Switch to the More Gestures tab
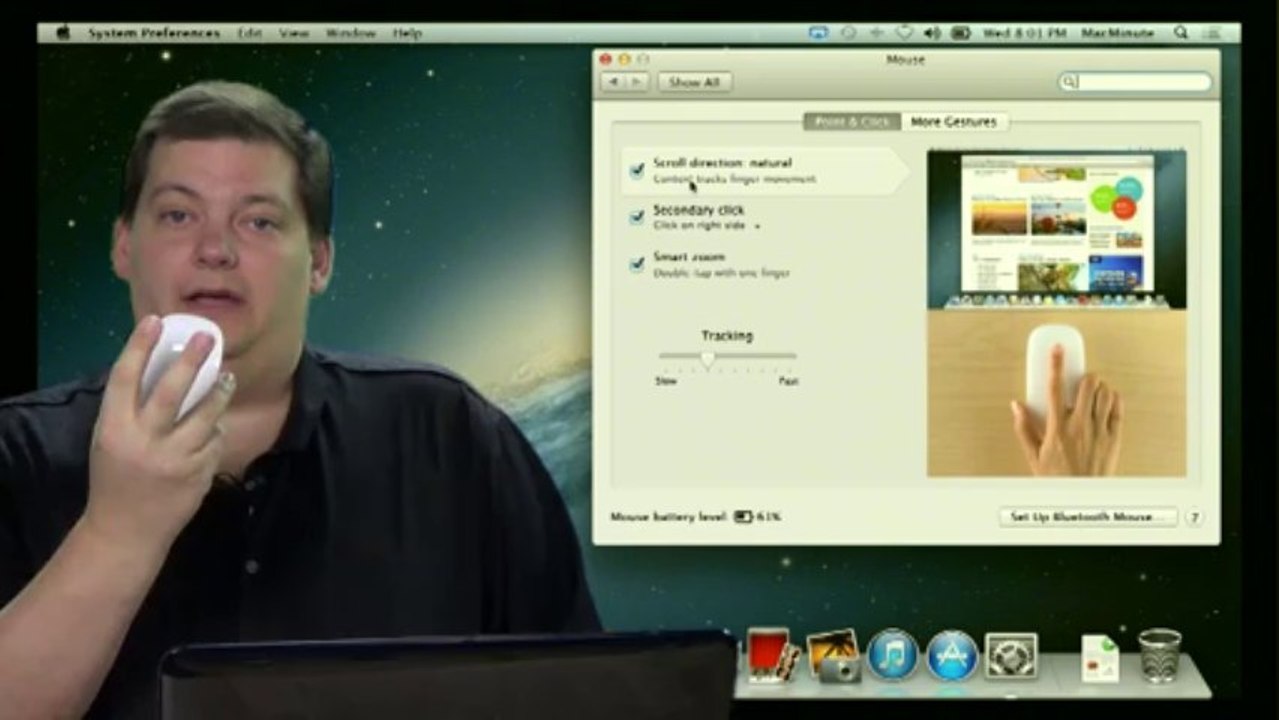 point(954,121)
